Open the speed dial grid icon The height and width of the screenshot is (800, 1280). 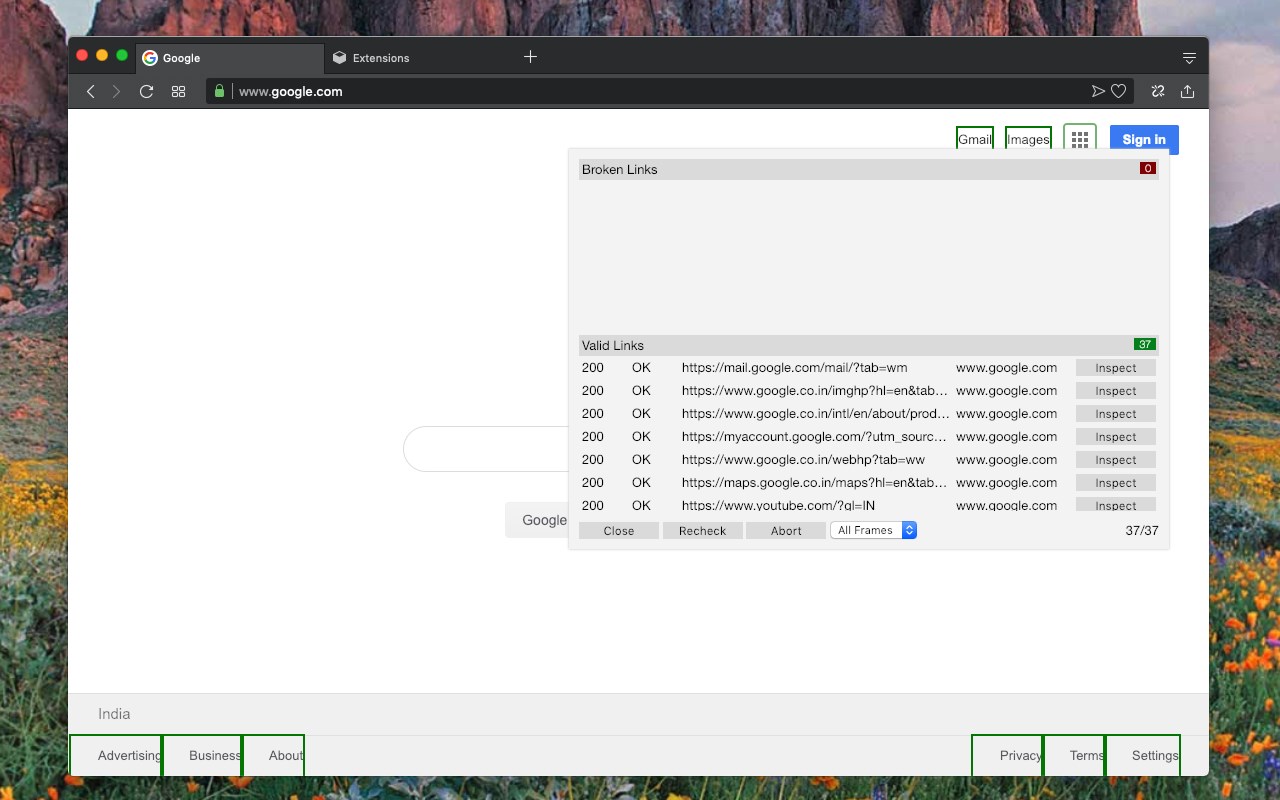tap(178, 91)
